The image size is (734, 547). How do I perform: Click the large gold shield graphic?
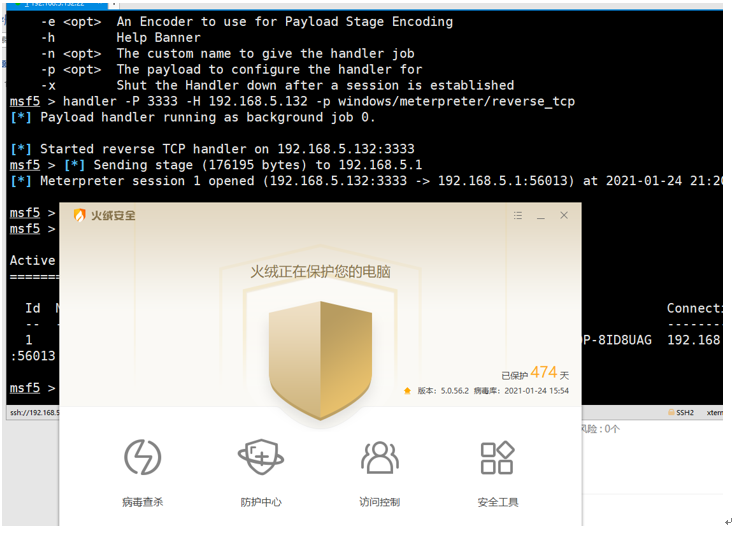tap(321, 360)
